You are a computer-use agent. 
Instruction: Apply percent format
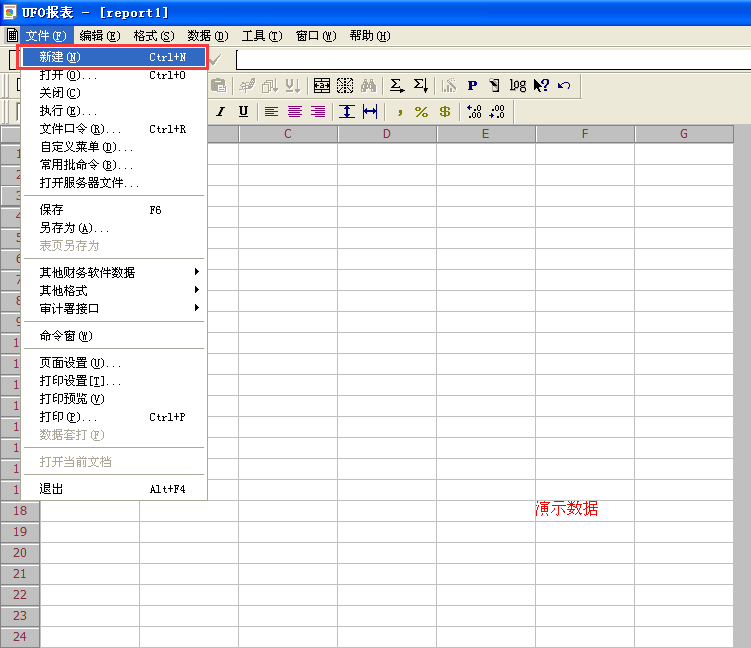(421, 112)
